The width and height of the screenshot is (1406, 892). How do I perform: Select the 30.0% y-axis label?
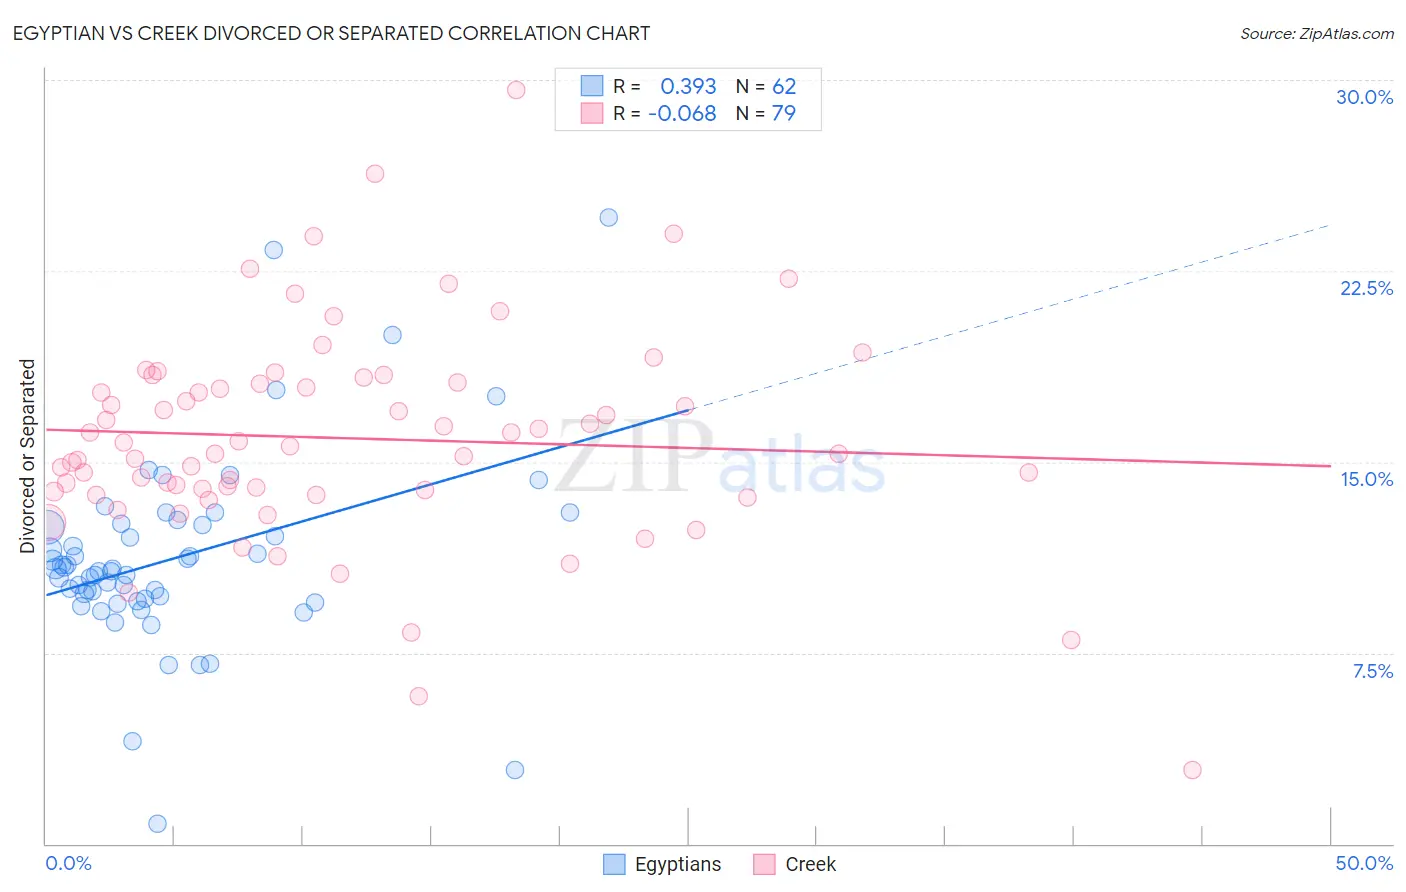click(1364, 97)
